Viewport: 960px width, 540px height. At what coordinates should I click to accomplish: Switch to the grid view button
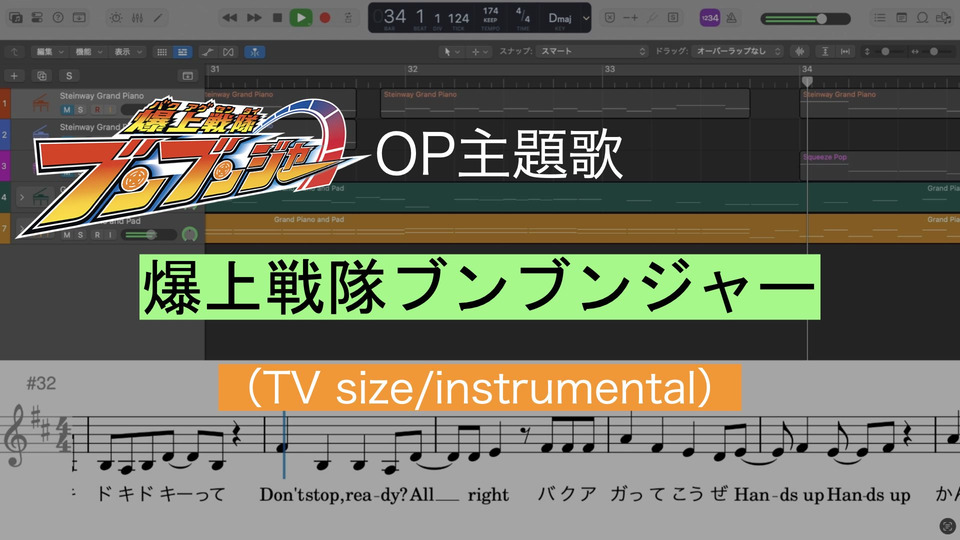tap(162, 52)
